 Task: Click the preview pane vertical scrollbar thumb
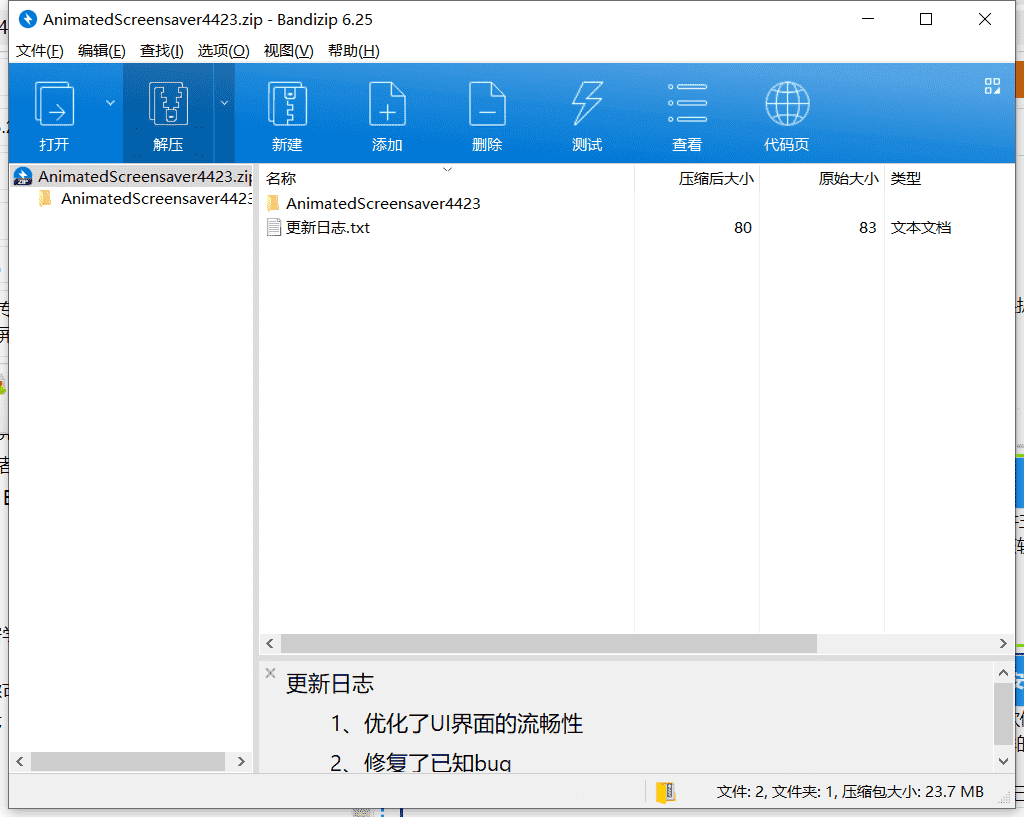pos(1003,713)
